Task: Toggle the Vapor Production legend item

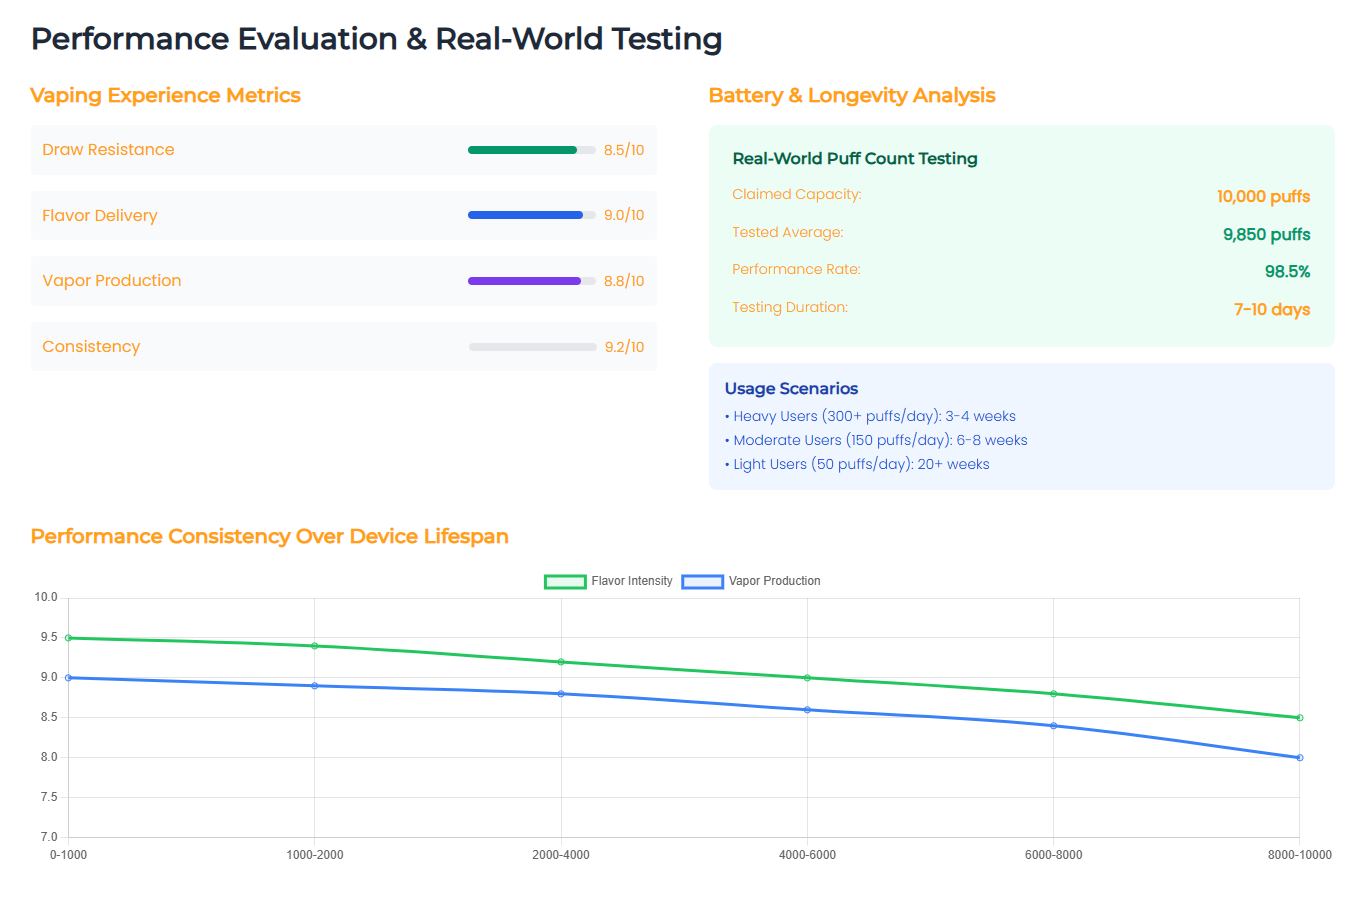Action: pyautogui.click(x=751, y=581)
